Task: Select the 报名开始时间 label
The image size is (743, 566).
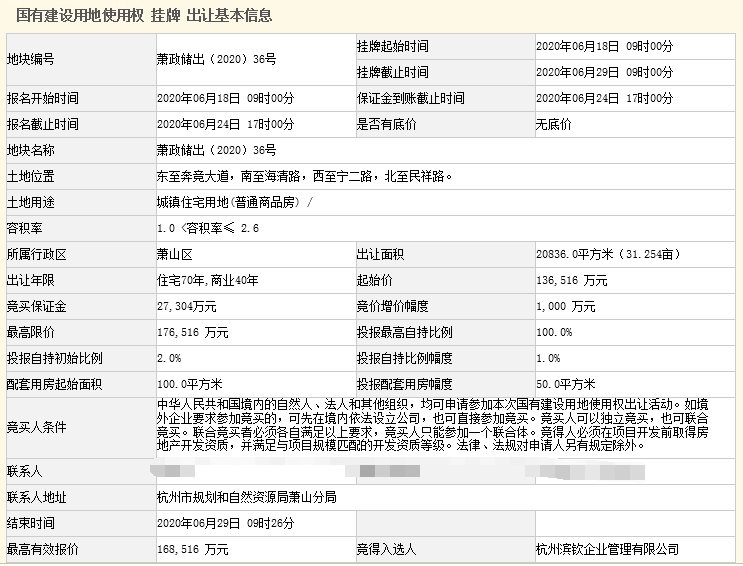Action: click(x=43, y=99)
